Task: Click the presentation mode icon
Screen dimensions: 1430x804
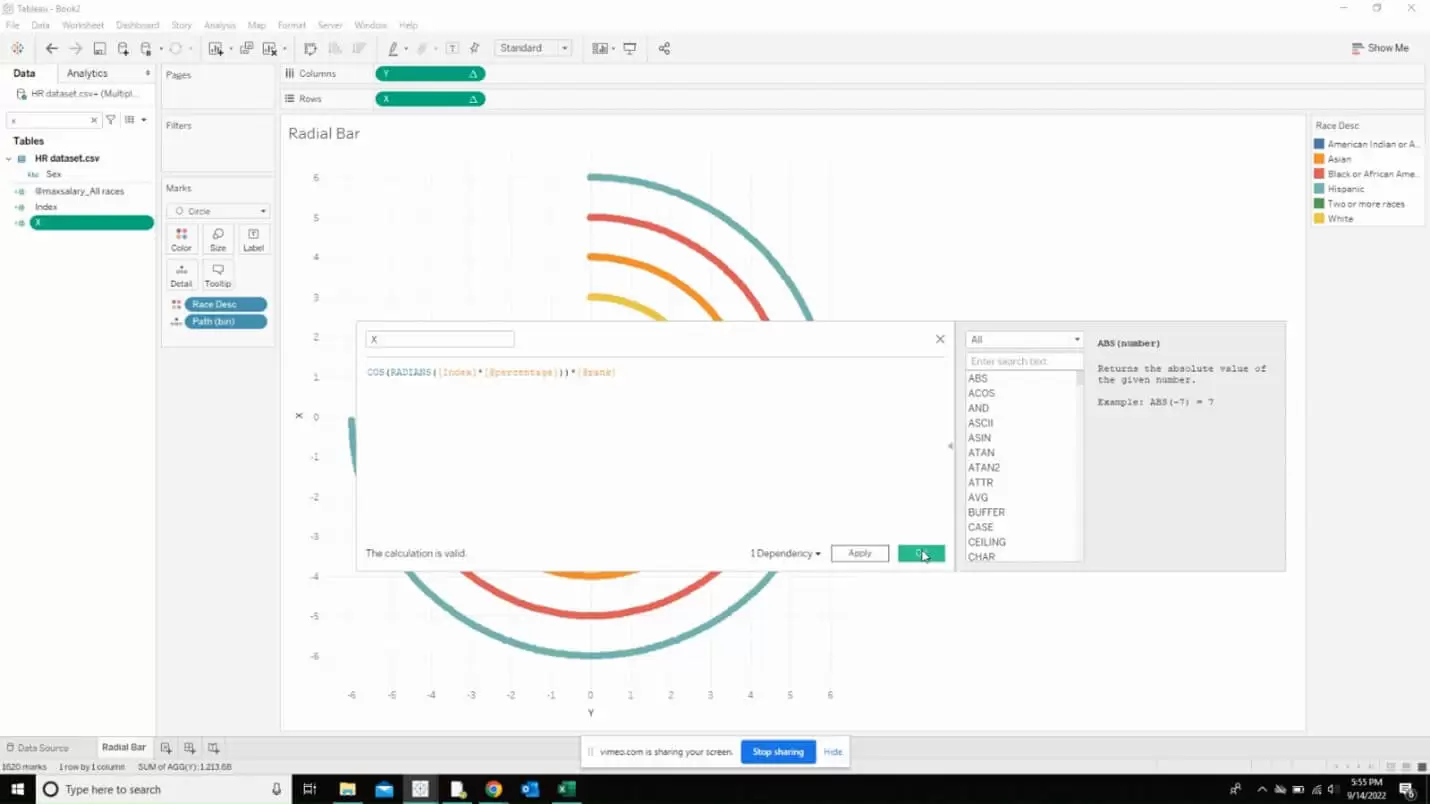Action: tap(629, 48)
